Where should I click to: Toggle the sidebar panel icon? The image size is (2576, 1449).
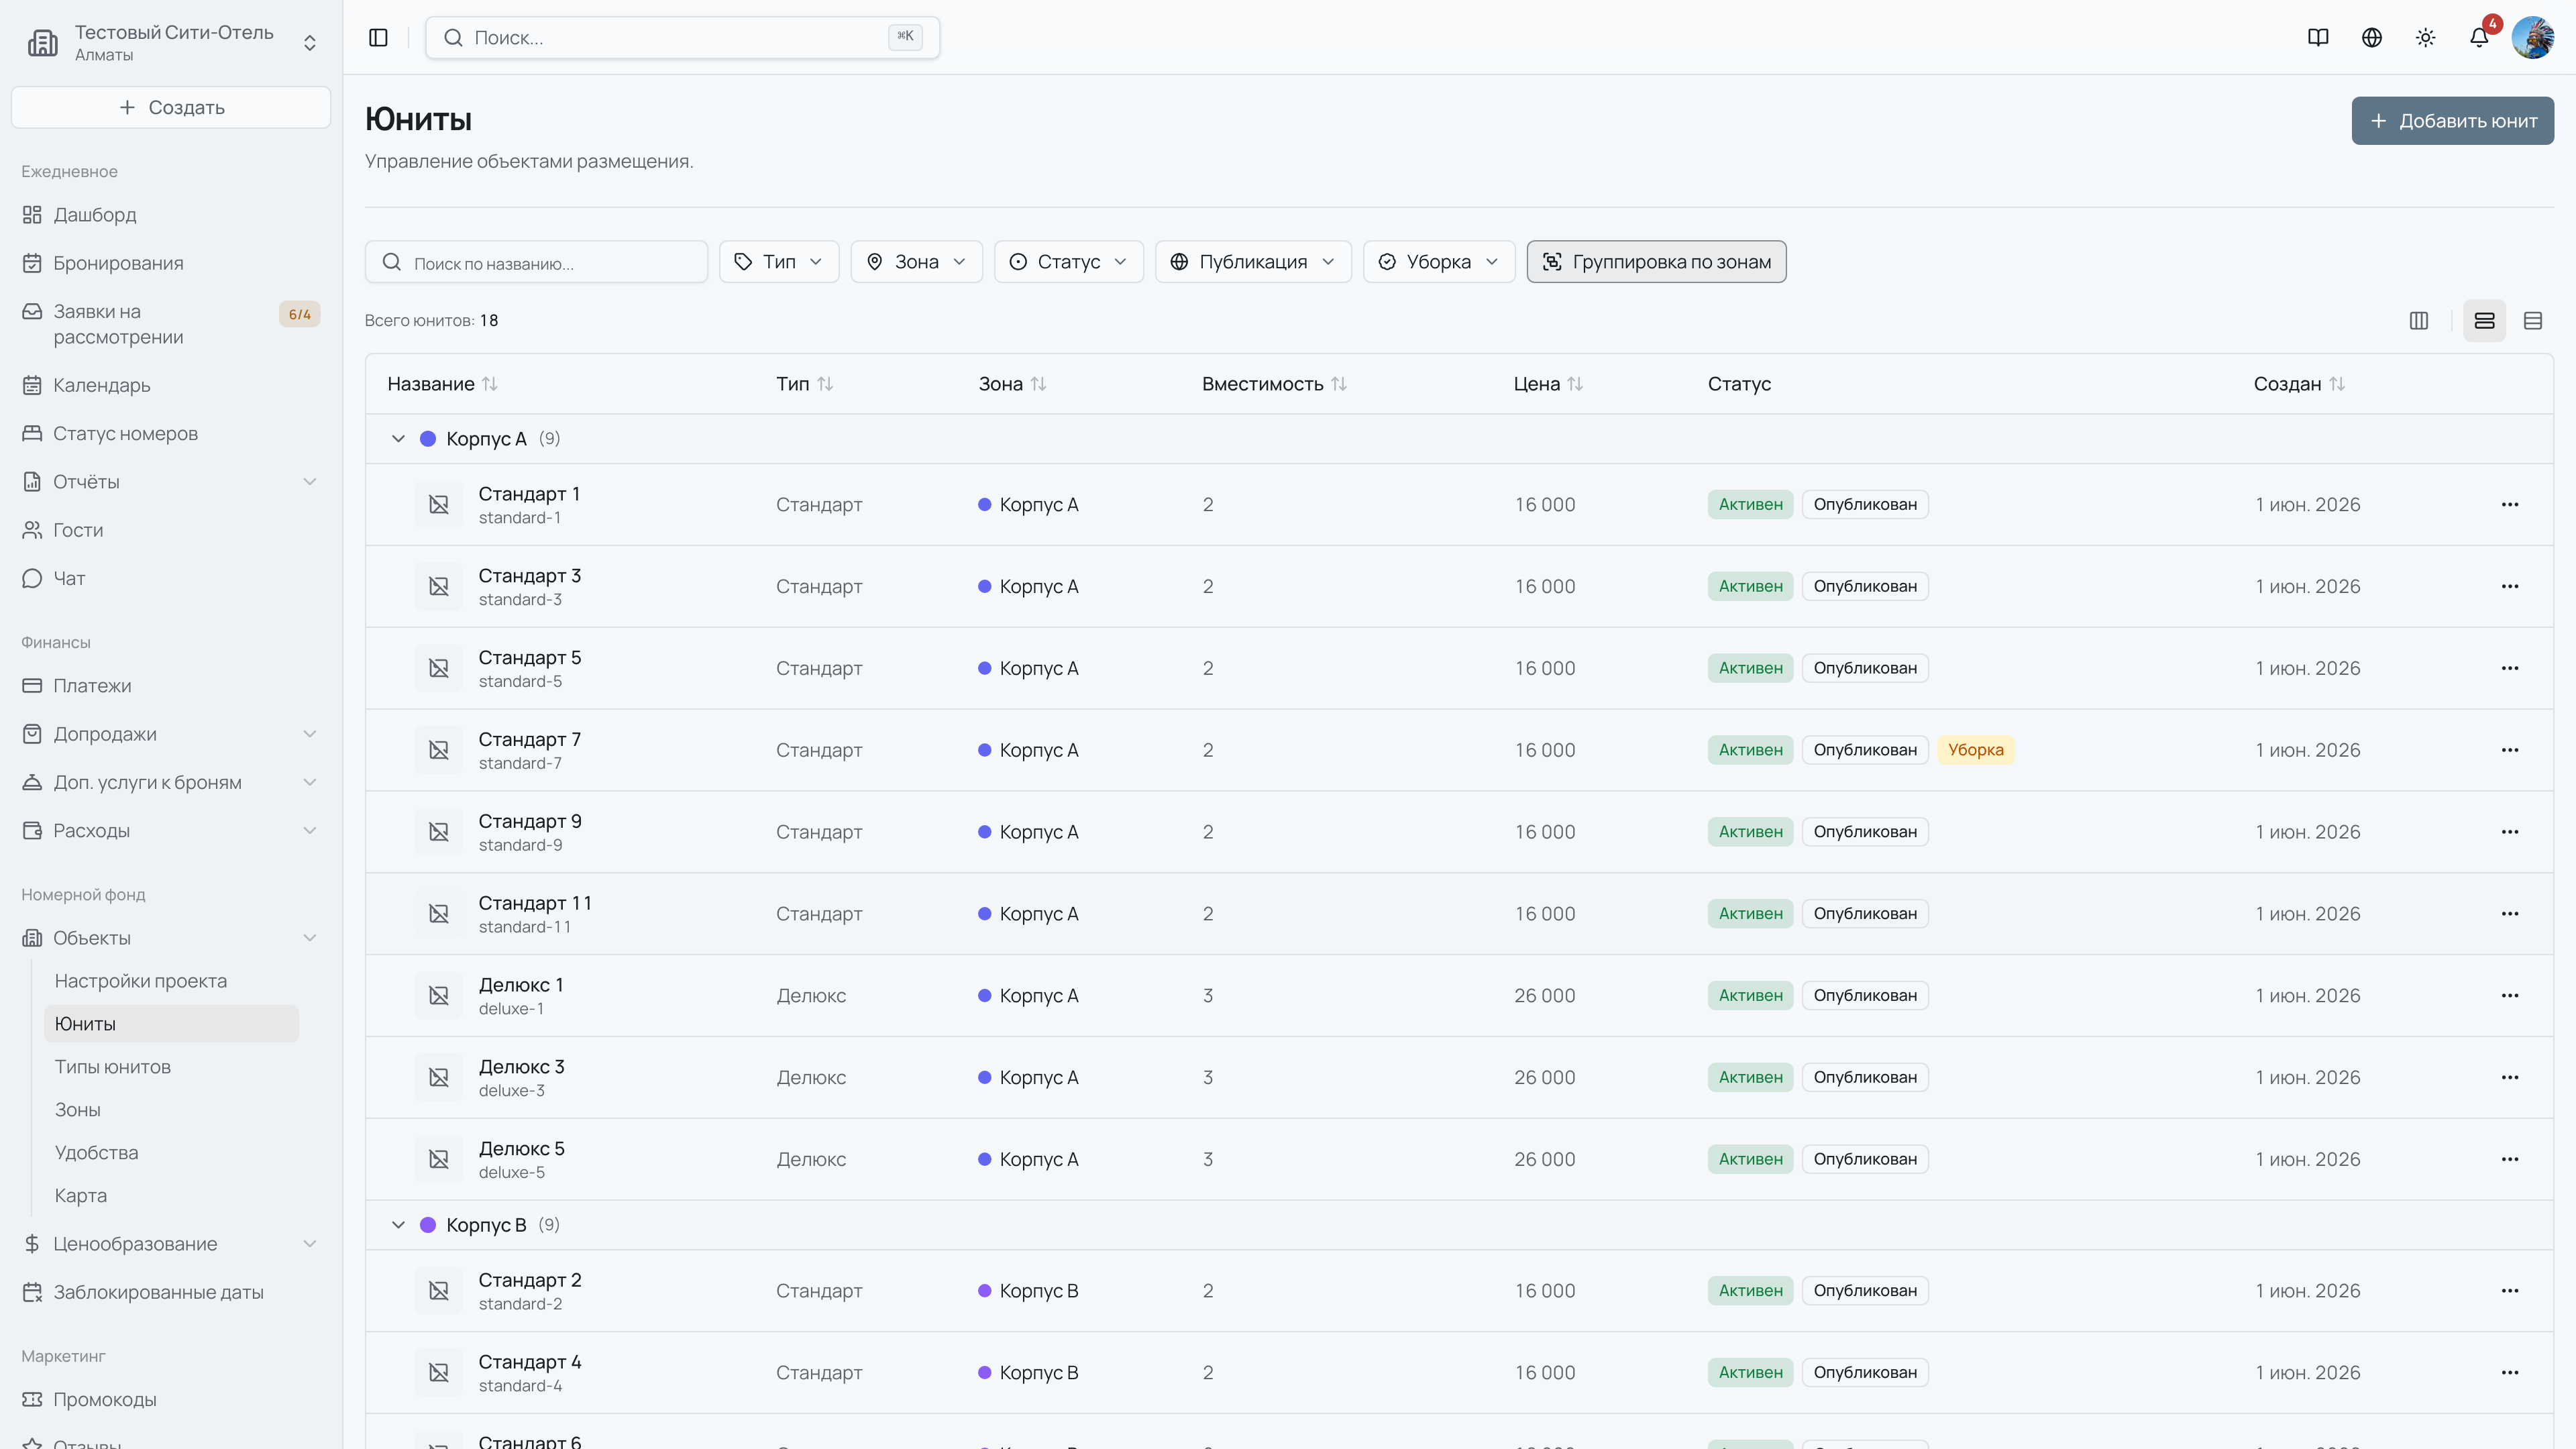[378, 37]
